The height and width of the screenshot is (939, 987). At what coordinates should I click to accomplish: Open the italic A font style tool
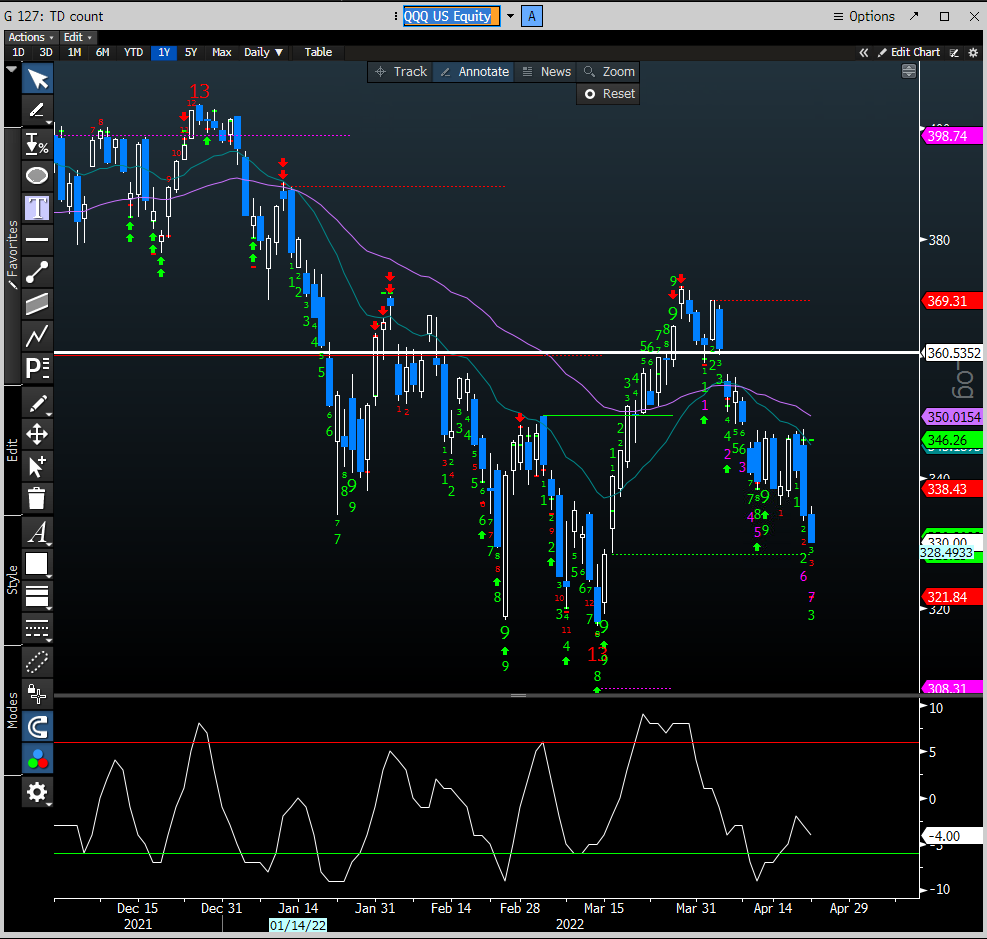[37, 532]
